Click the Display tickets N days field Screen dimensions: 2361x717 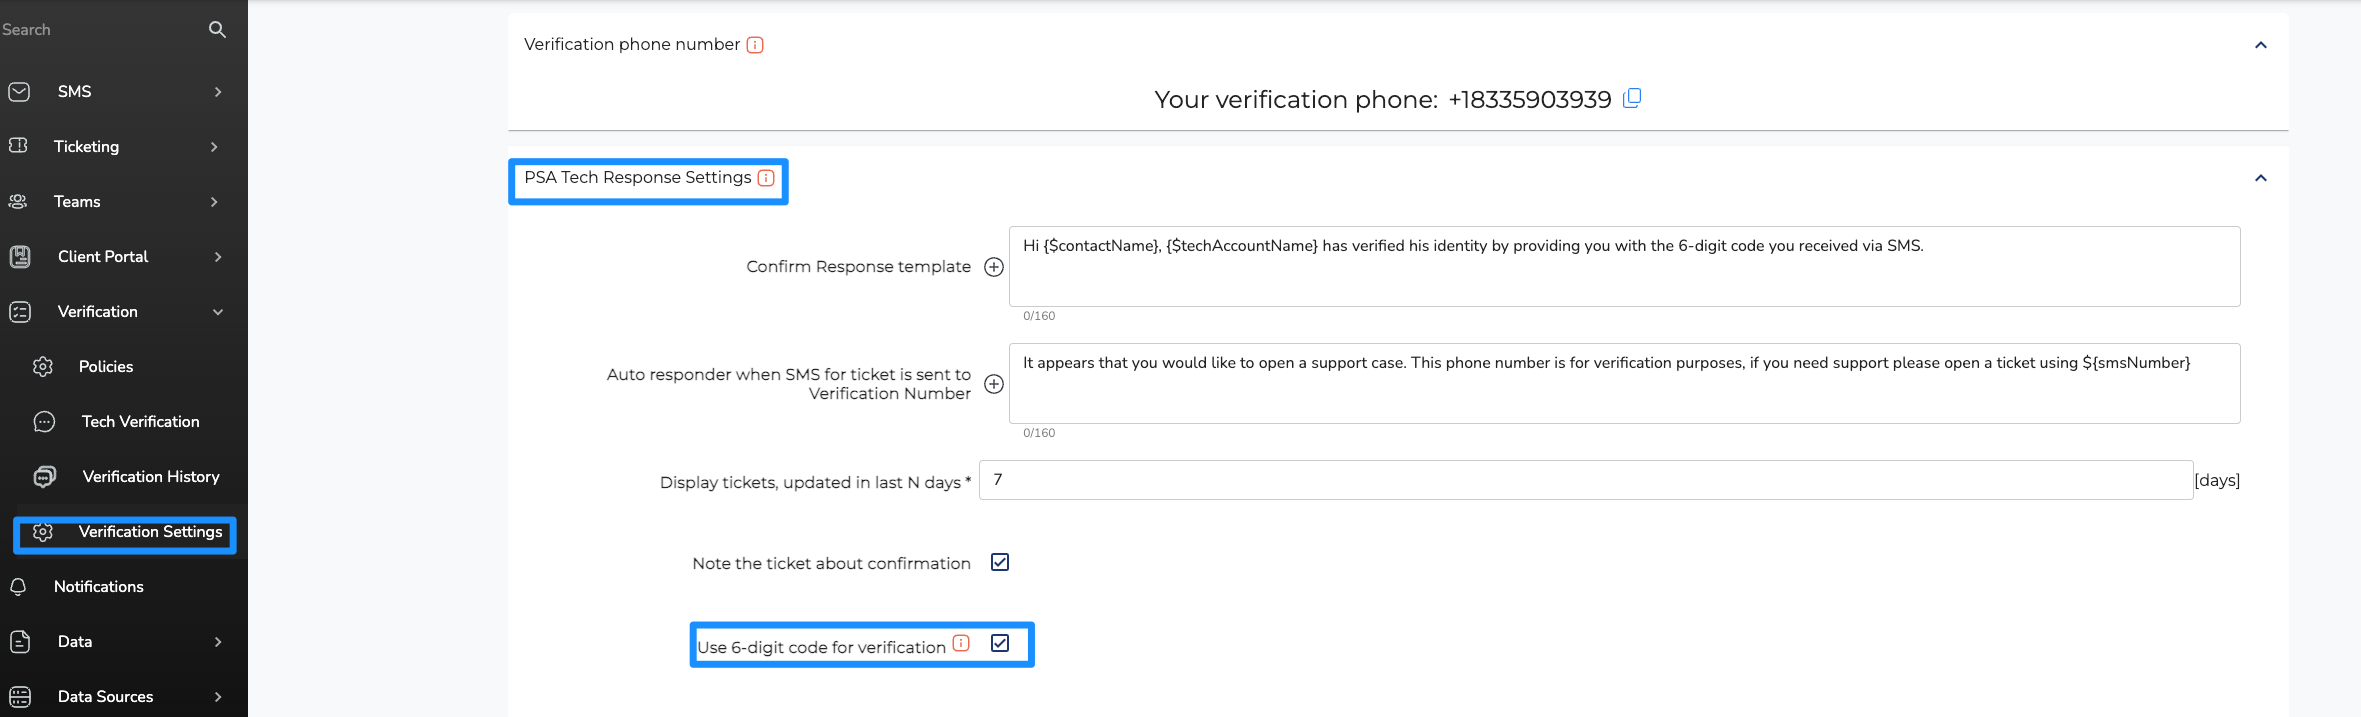pos(1585,480)
